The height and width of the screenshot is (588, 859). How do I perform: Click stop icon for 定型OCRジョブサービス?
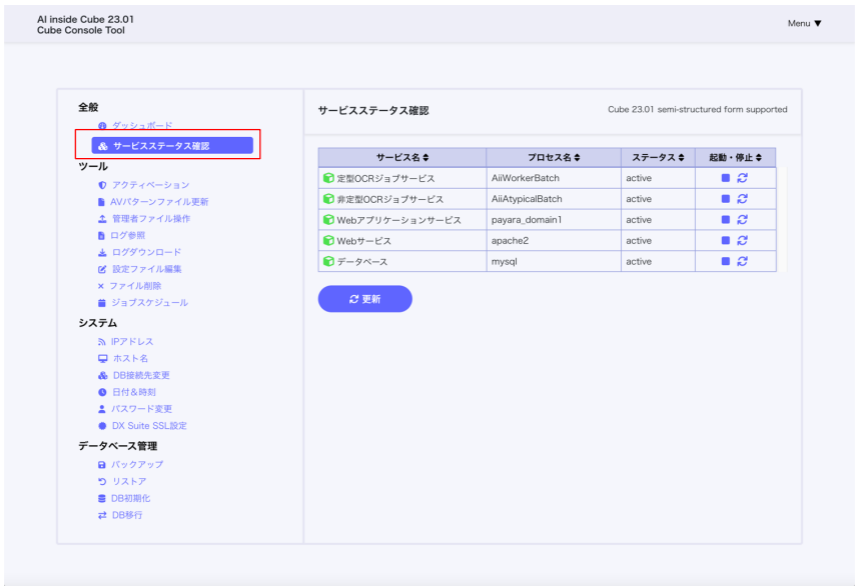(x=726, y=178)
